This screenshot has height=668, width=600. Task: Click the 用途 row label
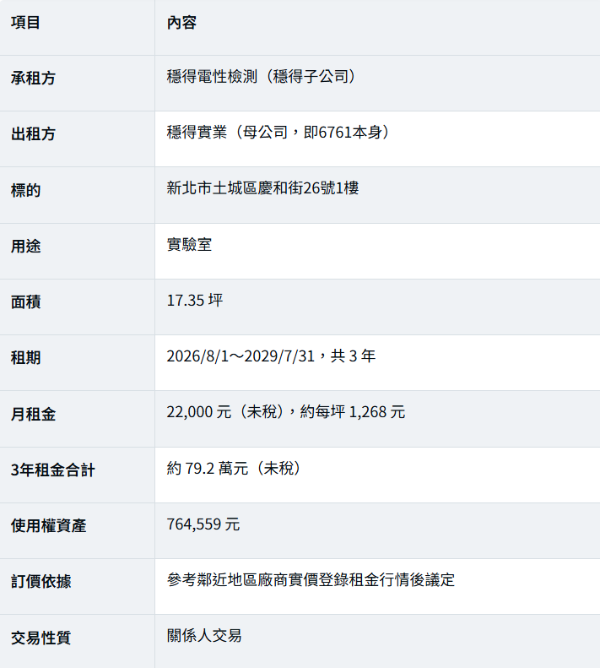click(26, 246)
